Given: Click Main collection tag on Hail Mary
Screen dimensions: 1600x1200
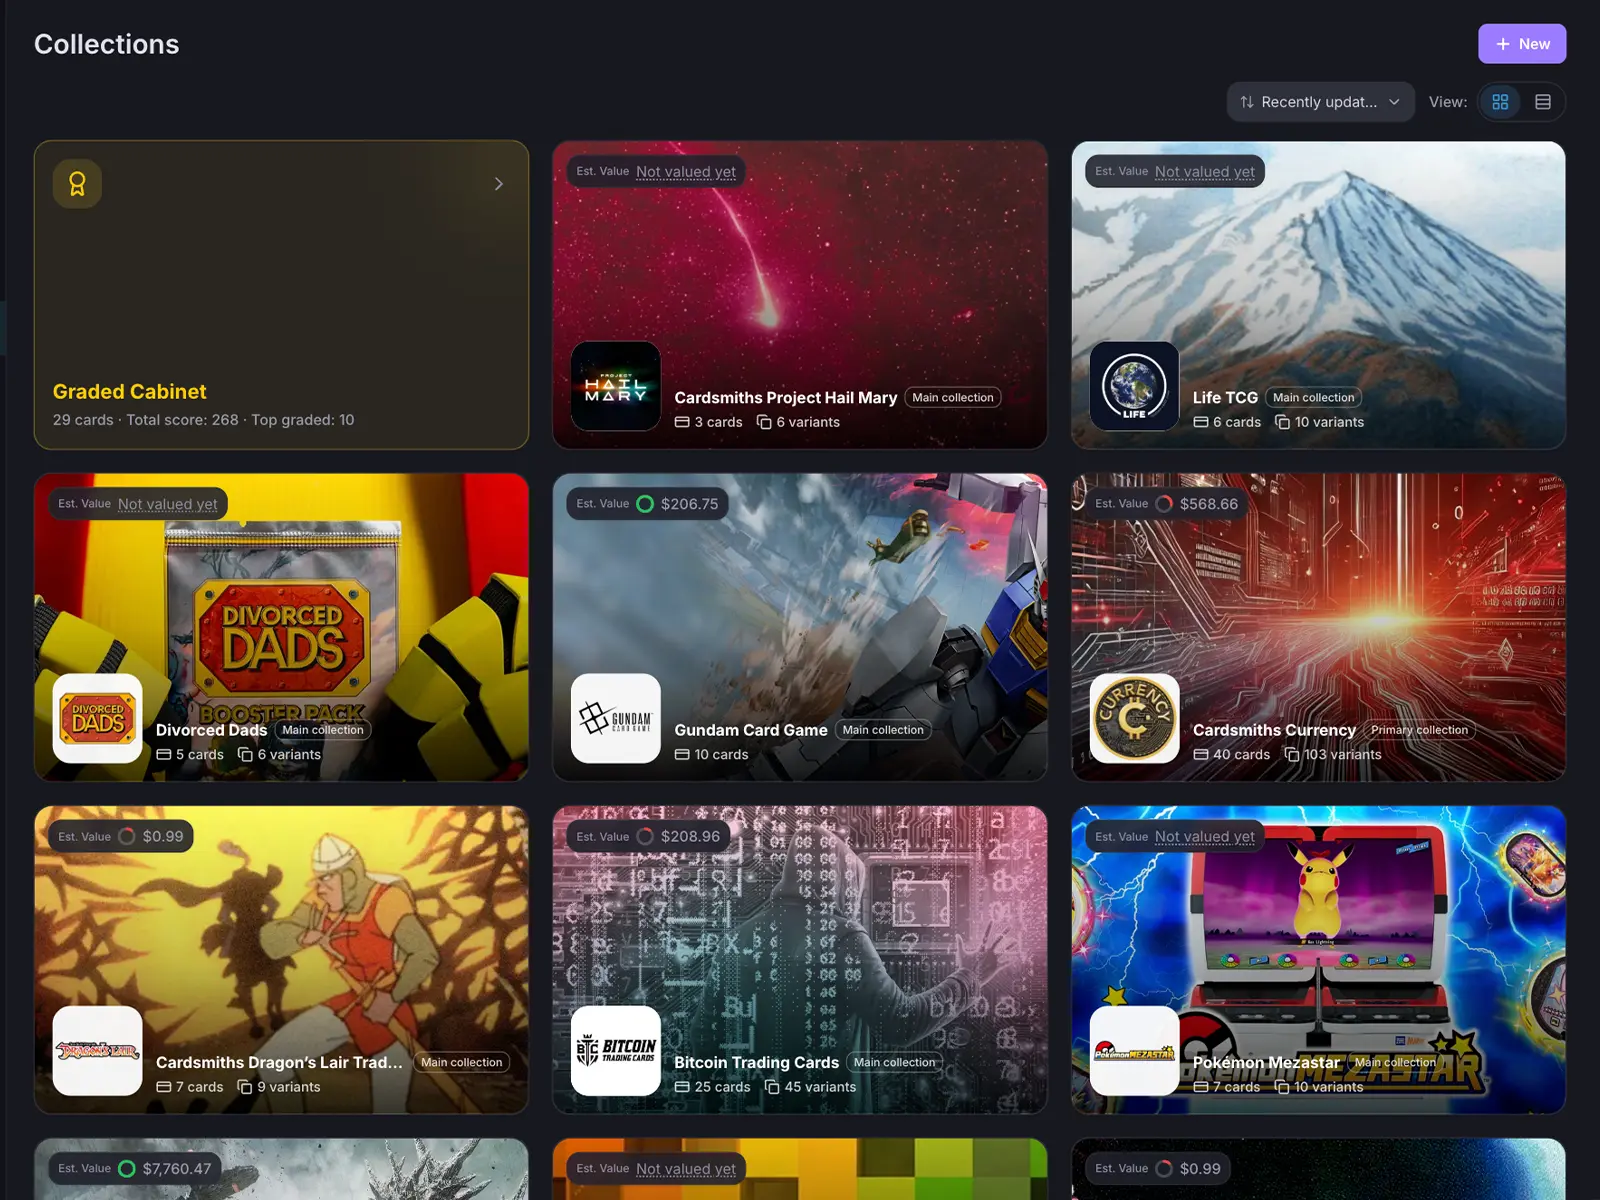Looking at the screenshot, I should 953,398.
